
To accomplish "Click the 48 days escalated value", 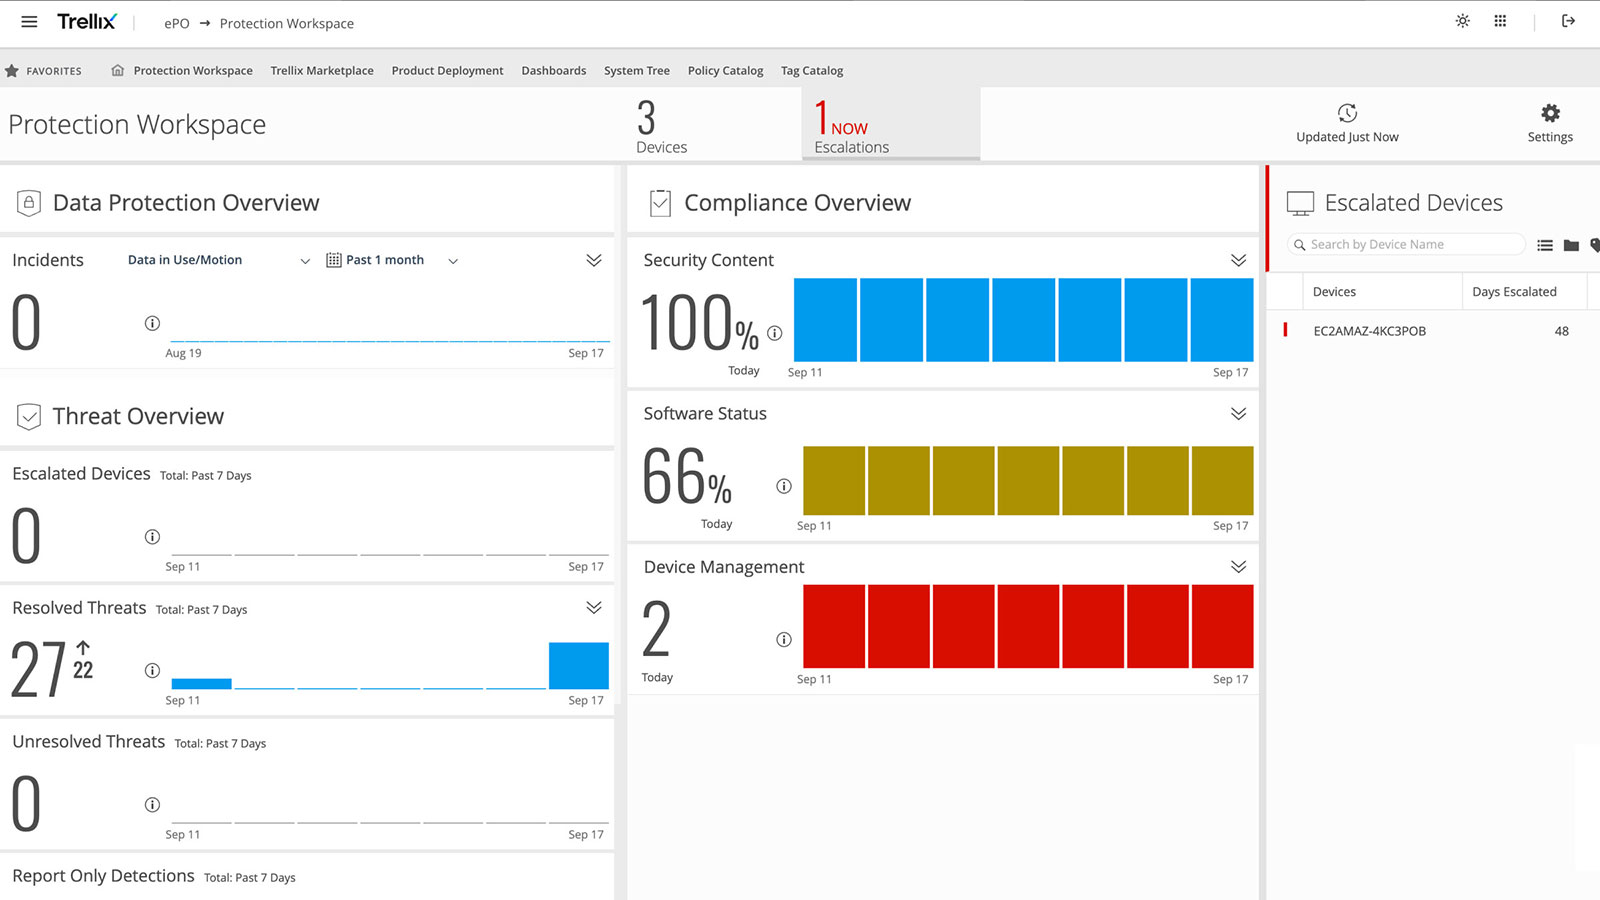I will (x=1561, y=331).
